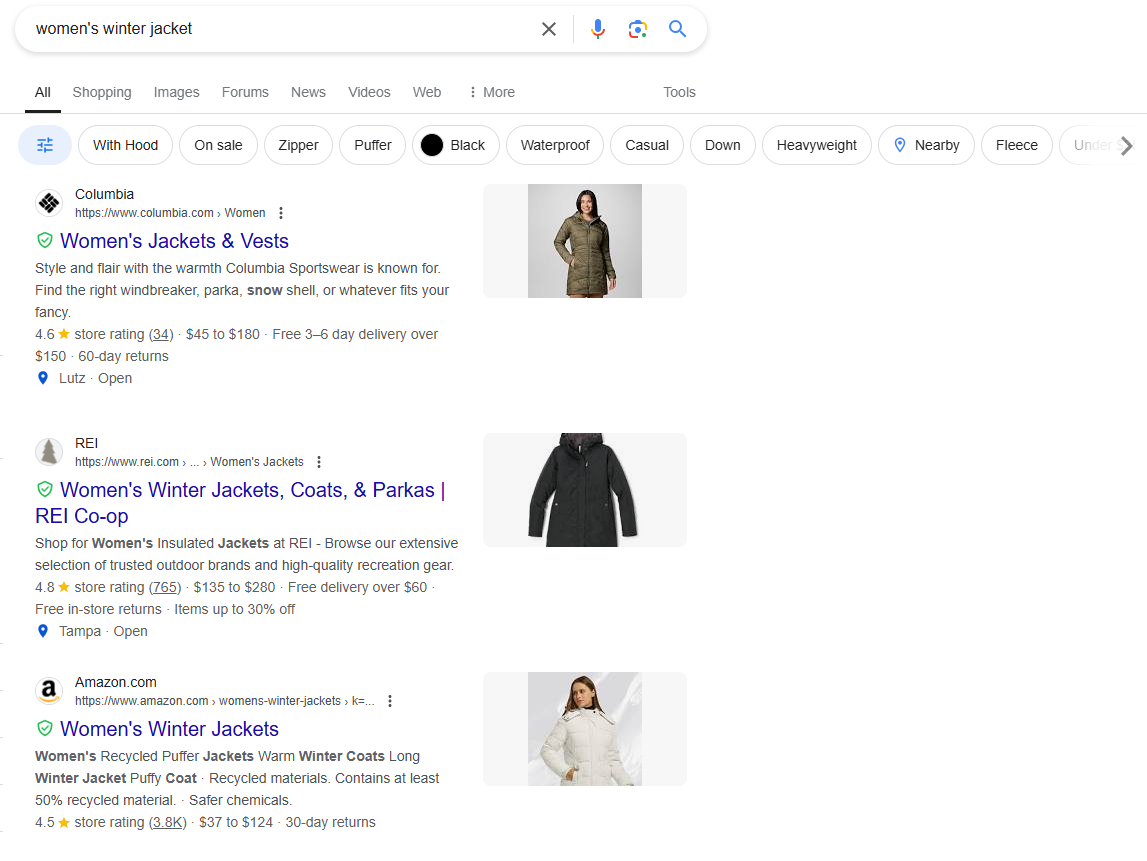Click the REI site favicon
This screenshot has height=861, width=1147.
click(49, 452)
